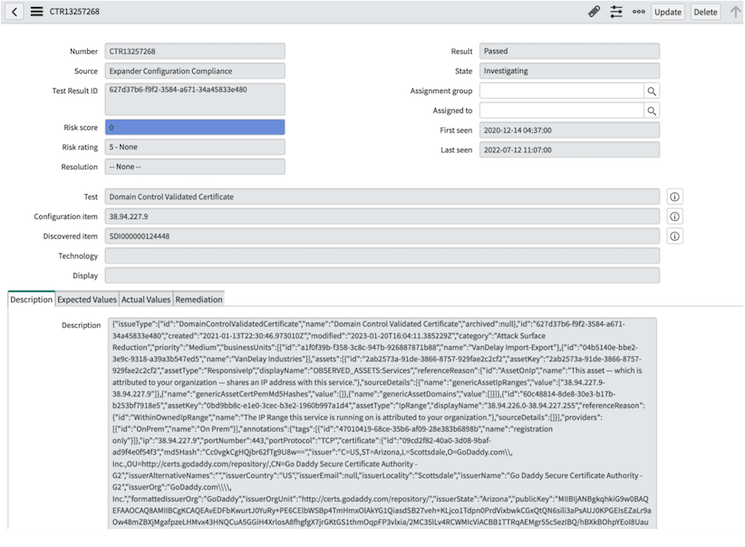Open the personalize form sliders icon
Screen dimensions: 745x547
(x=616, y=12)
